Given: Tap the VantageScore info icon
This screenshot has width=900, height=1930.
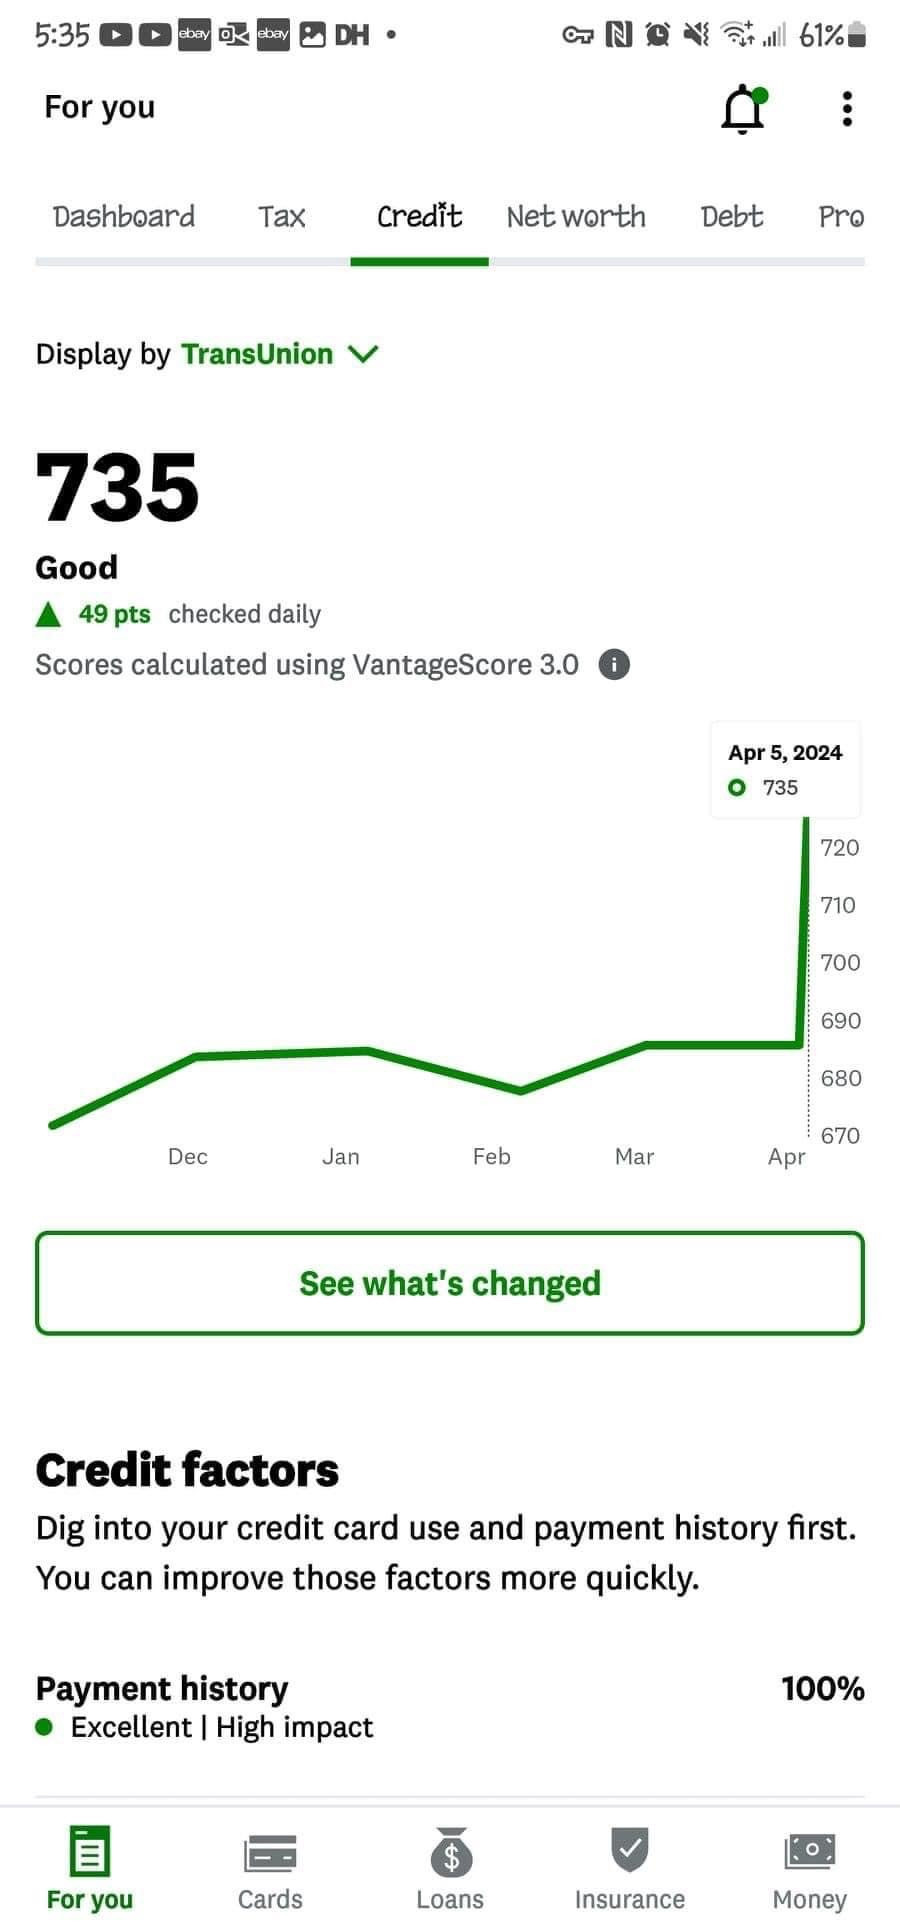Looking at the screenshot, I should [x=614, y=665].
